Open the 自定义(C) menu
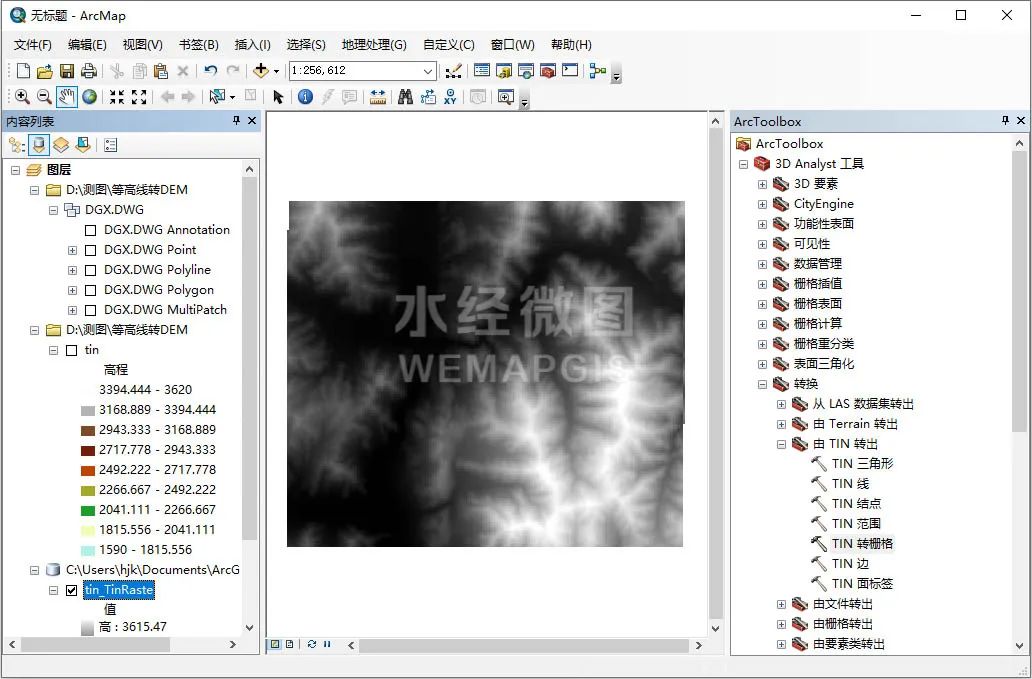This screenshot has height=679, width=1032. pos(448,45)
